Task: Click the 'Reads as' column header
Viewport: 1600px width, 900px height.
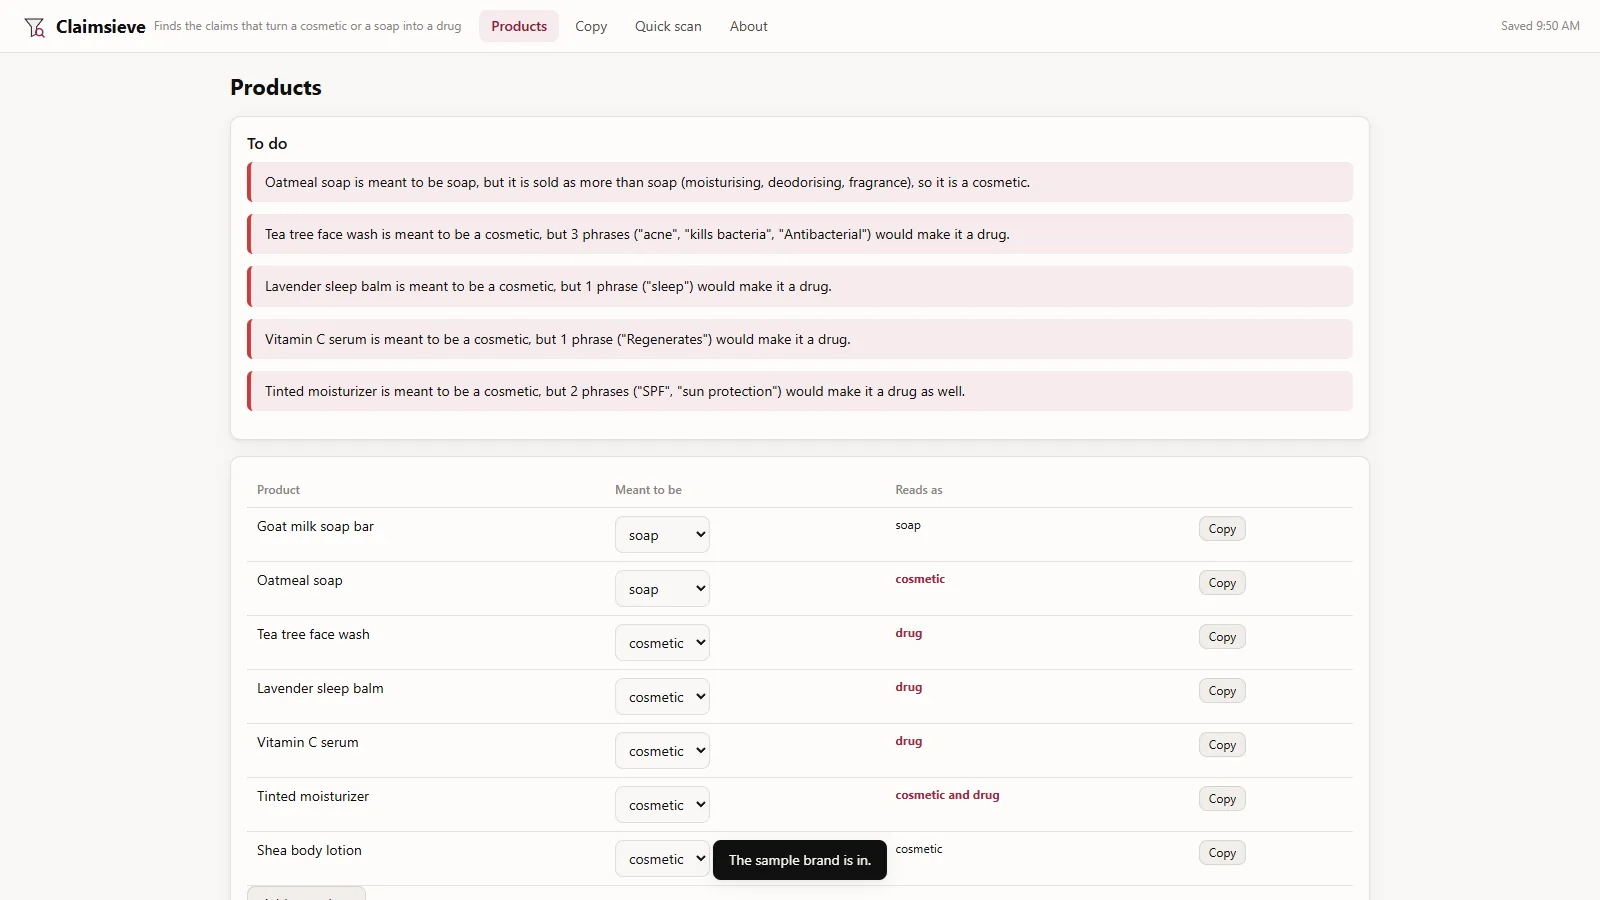Action: [x=919, y=490]
